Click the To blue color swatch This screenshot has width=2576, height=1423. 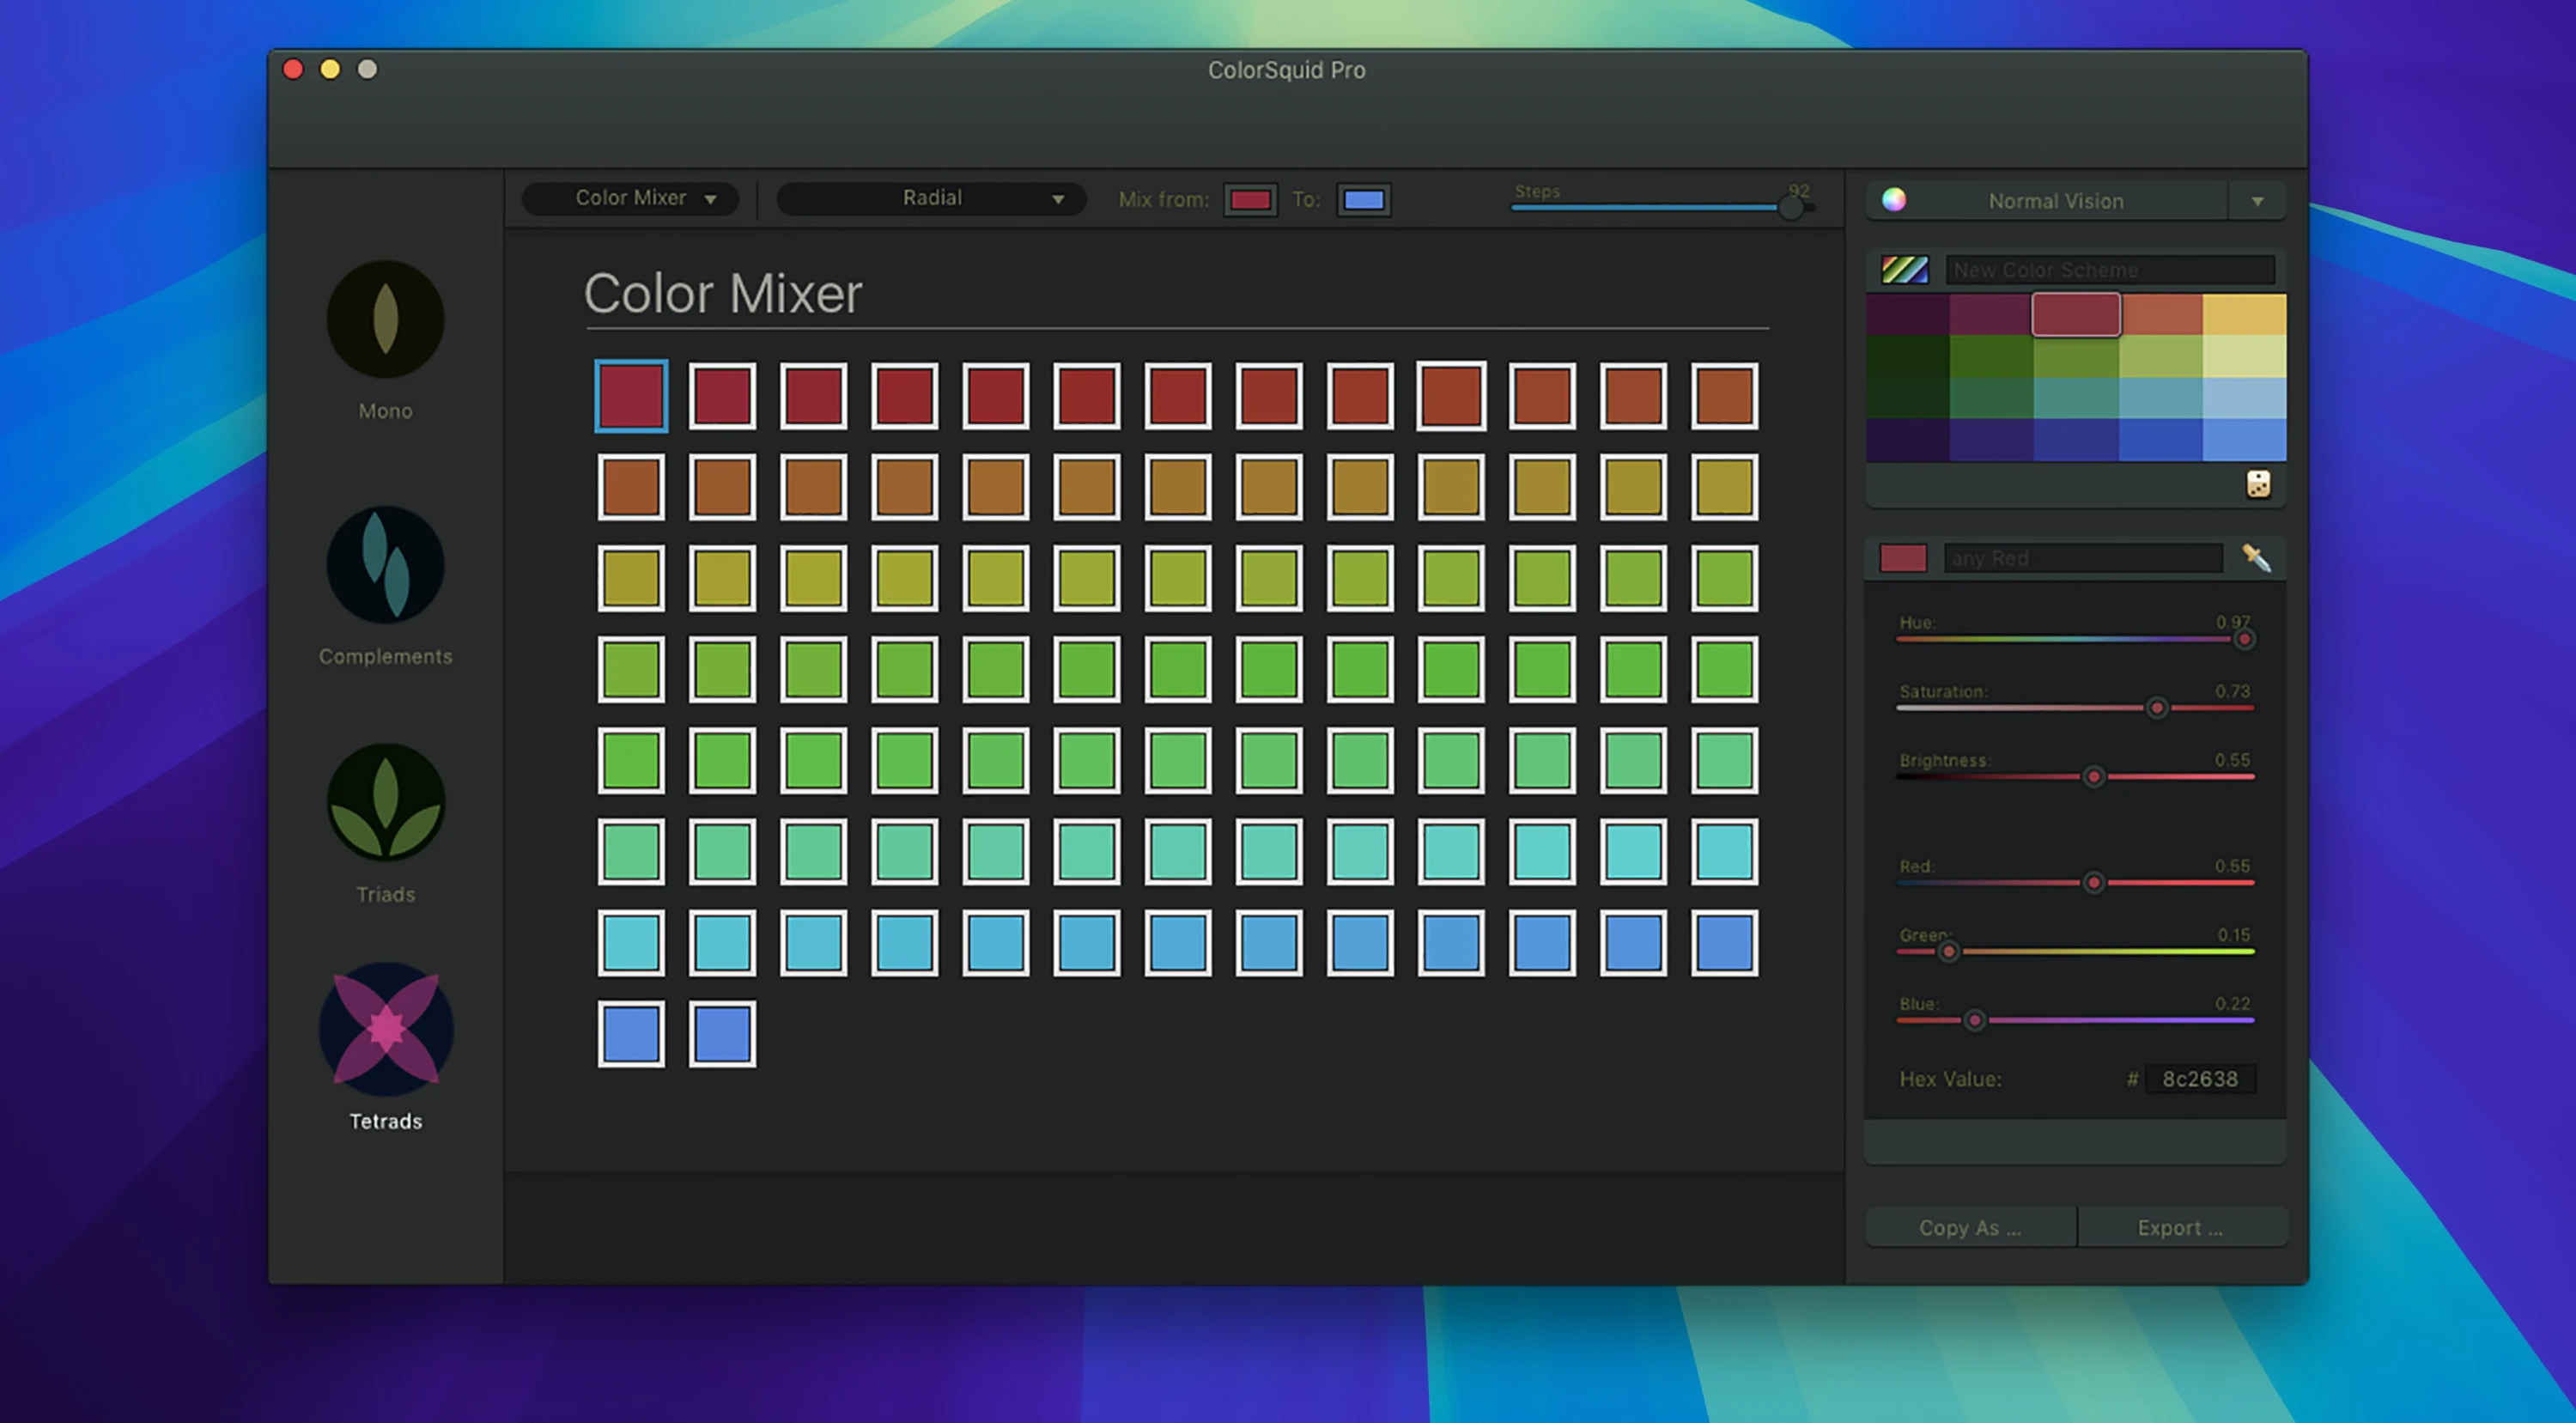click(x=1363, y=200)
